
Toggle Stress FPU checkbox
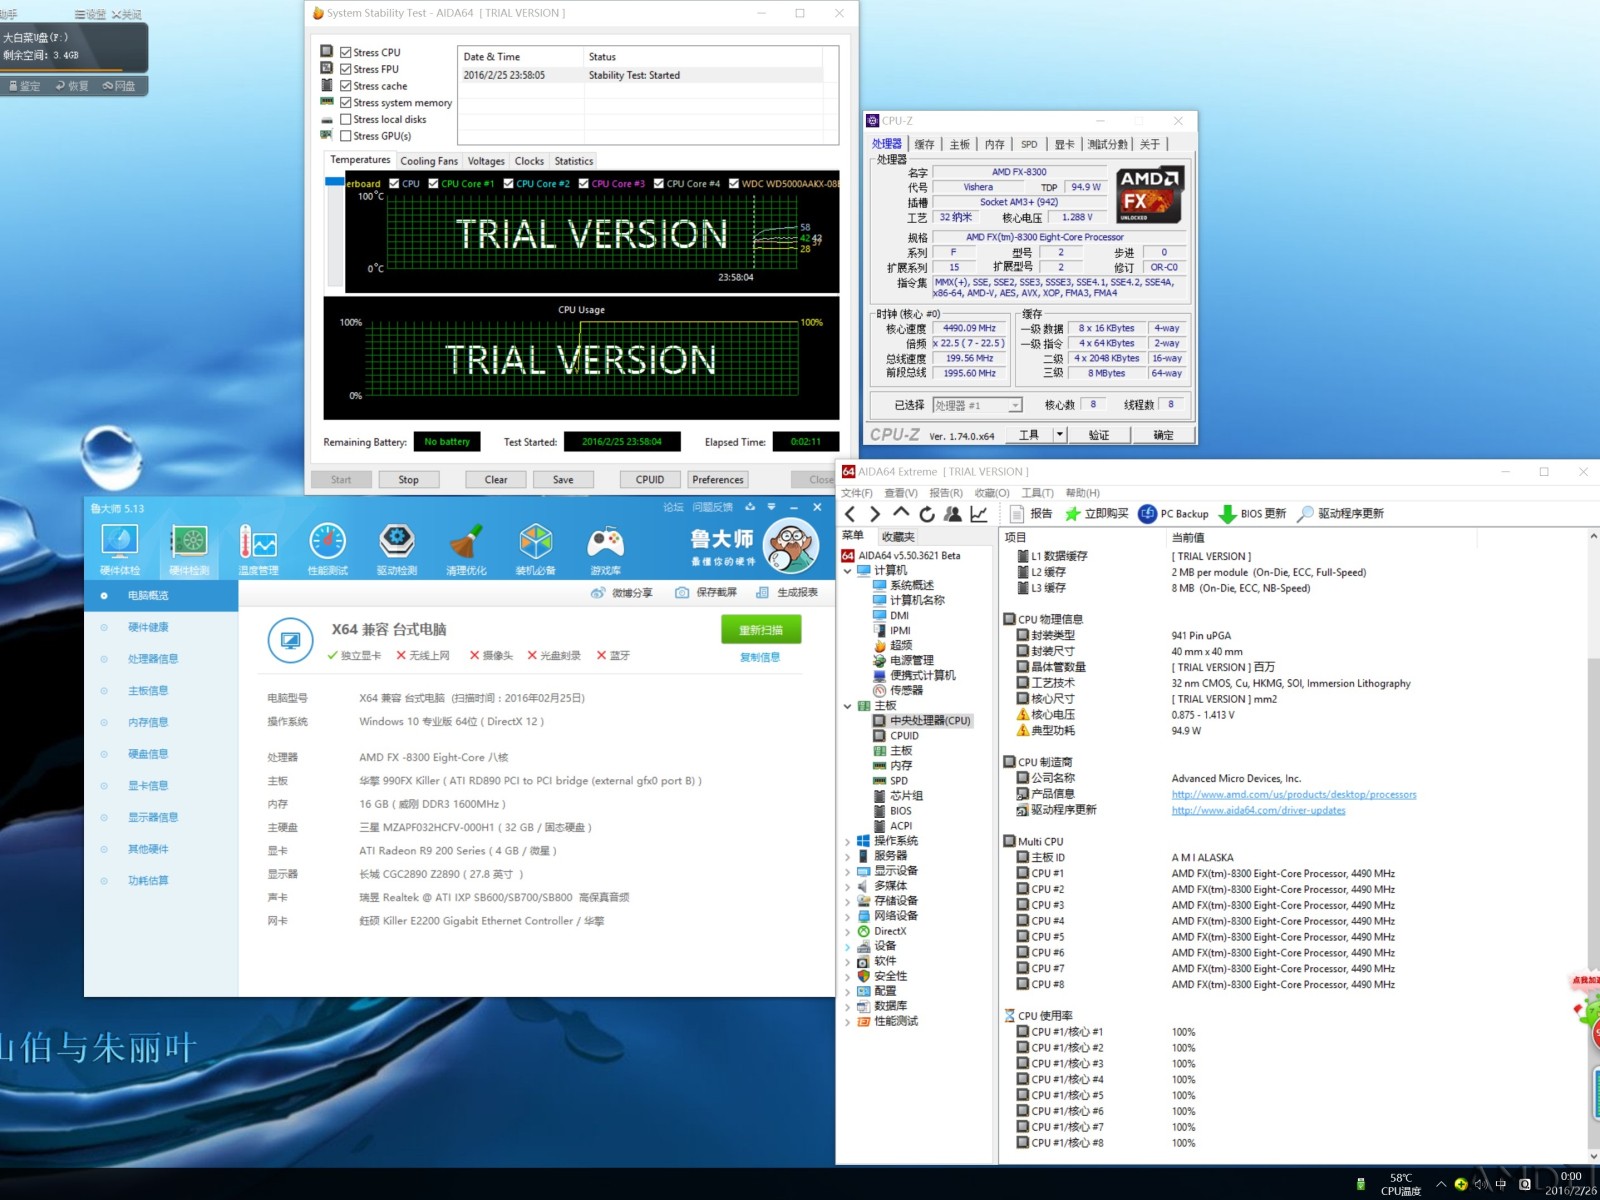pyautogui.click(x=345, y=70)
